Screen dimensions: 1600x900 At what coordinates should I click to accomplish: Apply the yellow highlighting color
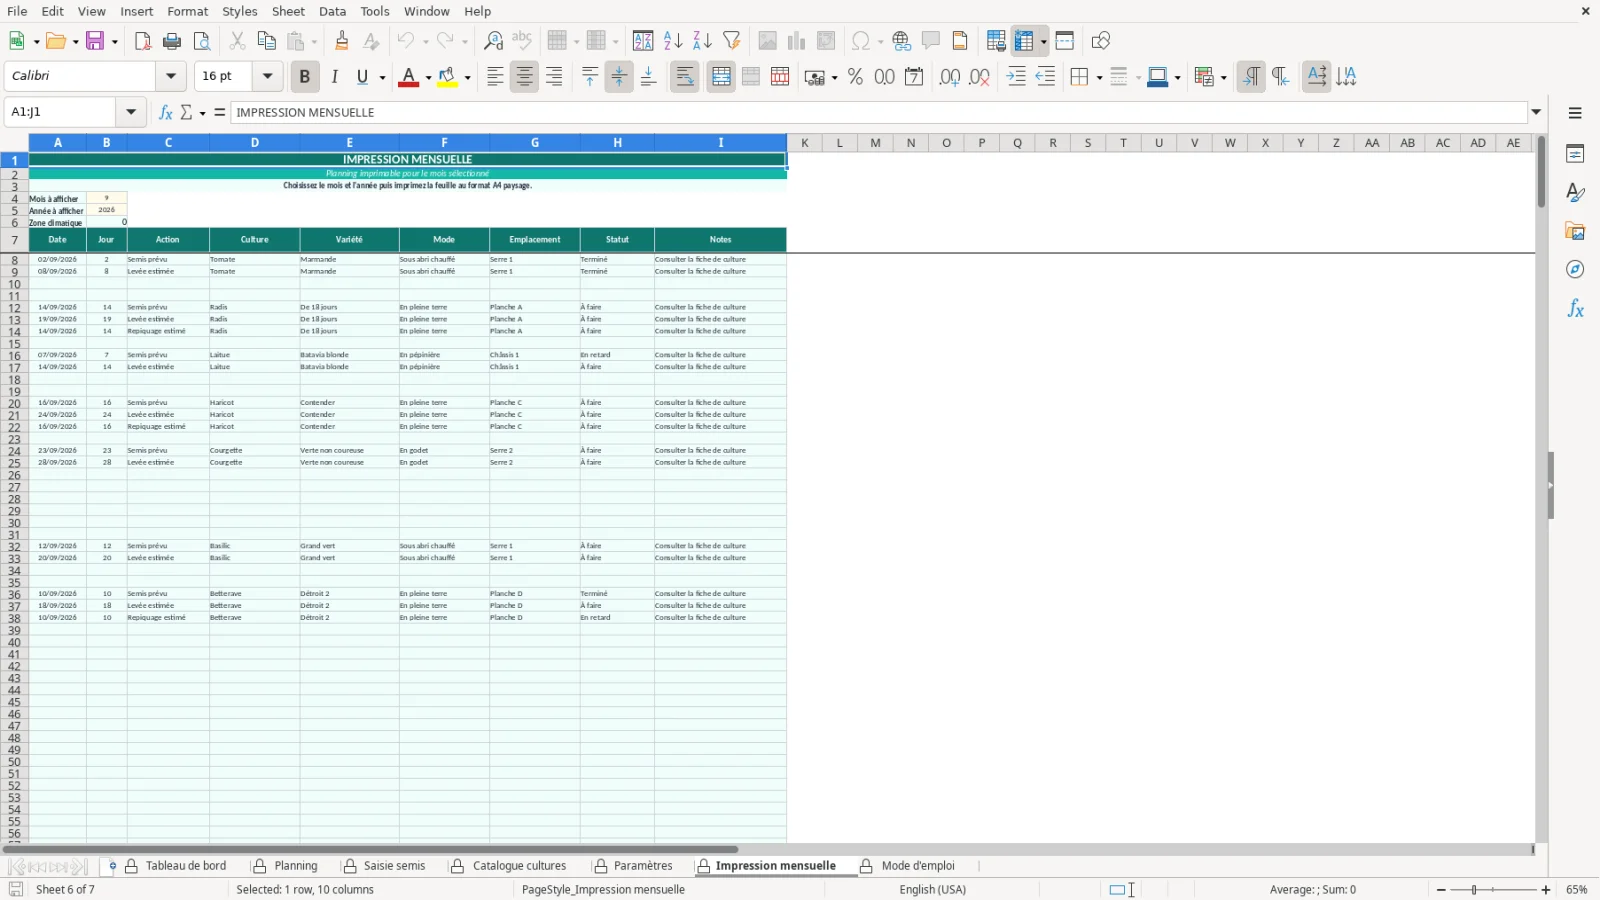click(448, 77)
